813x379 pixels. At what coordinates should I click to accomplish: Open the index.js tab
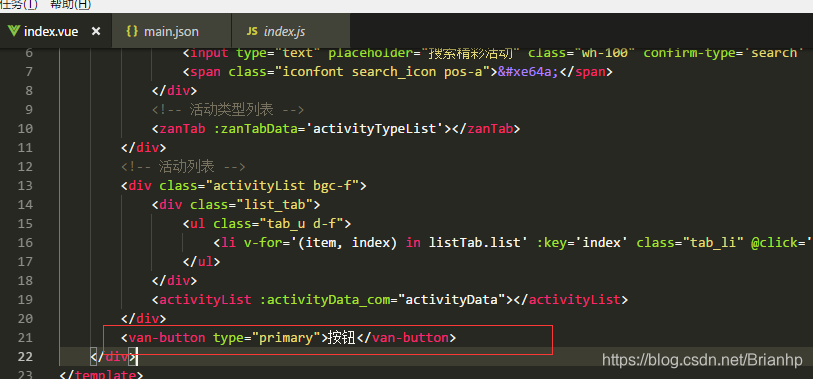[291, 31]
